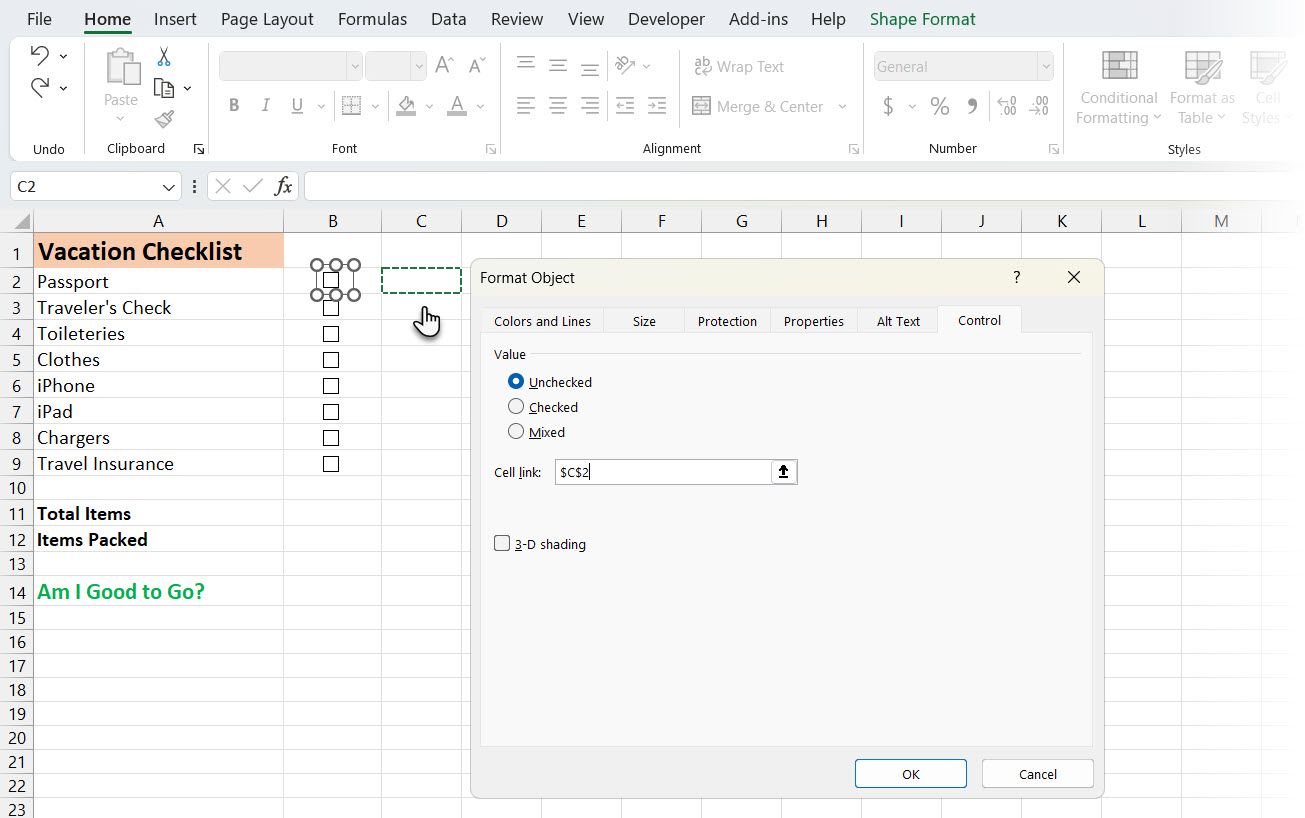Click the Format Painter brush icon
1305x818 pixels.
pos(164,119)
